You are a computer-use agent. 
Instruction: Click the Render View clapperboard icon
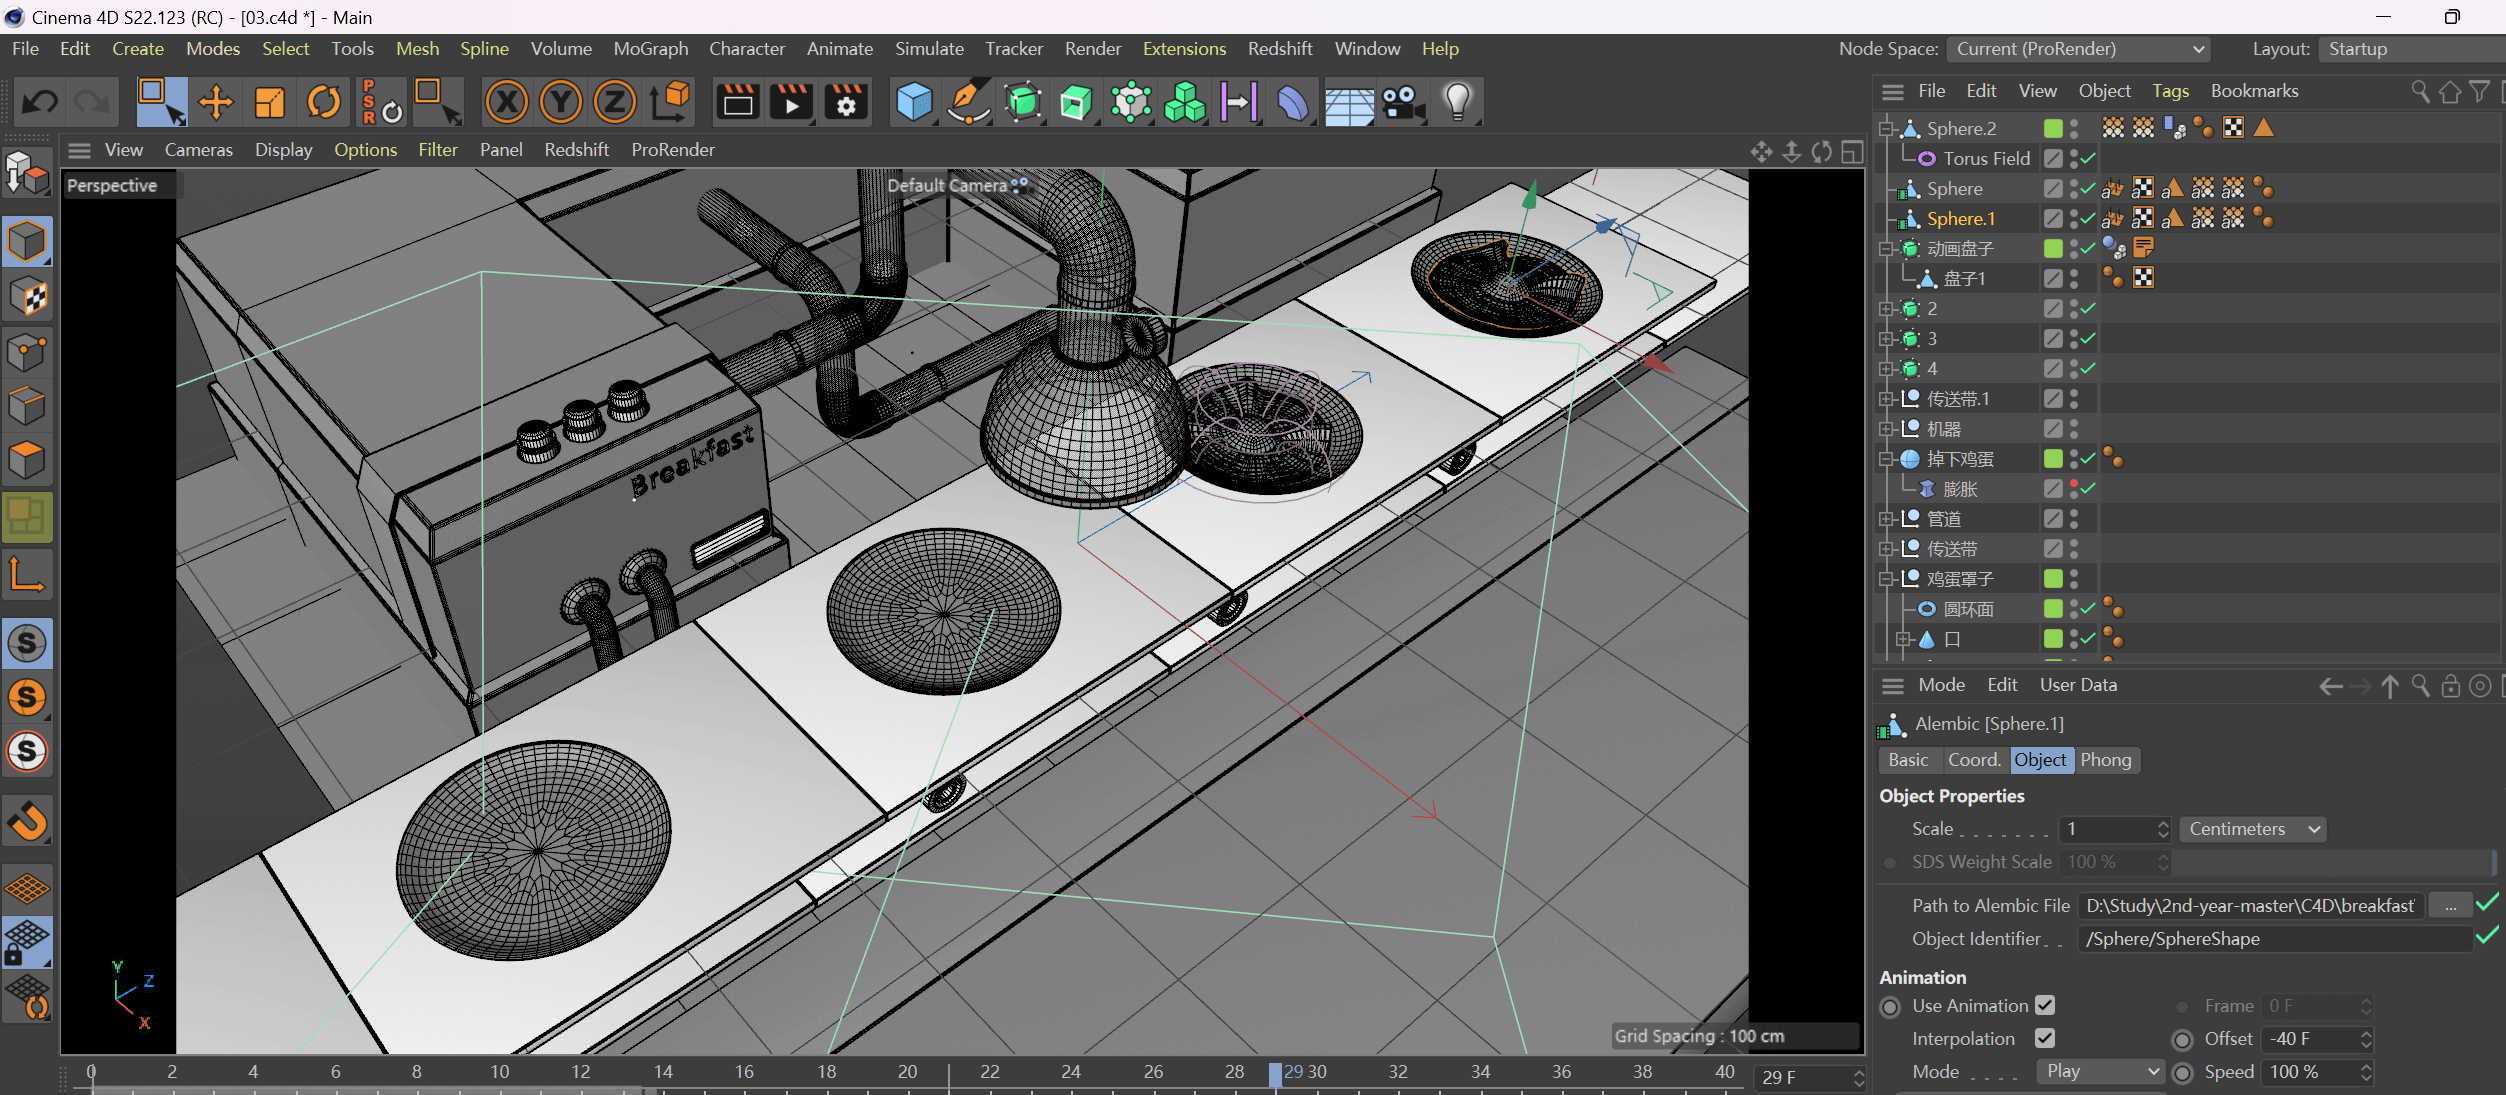point(738,101)
